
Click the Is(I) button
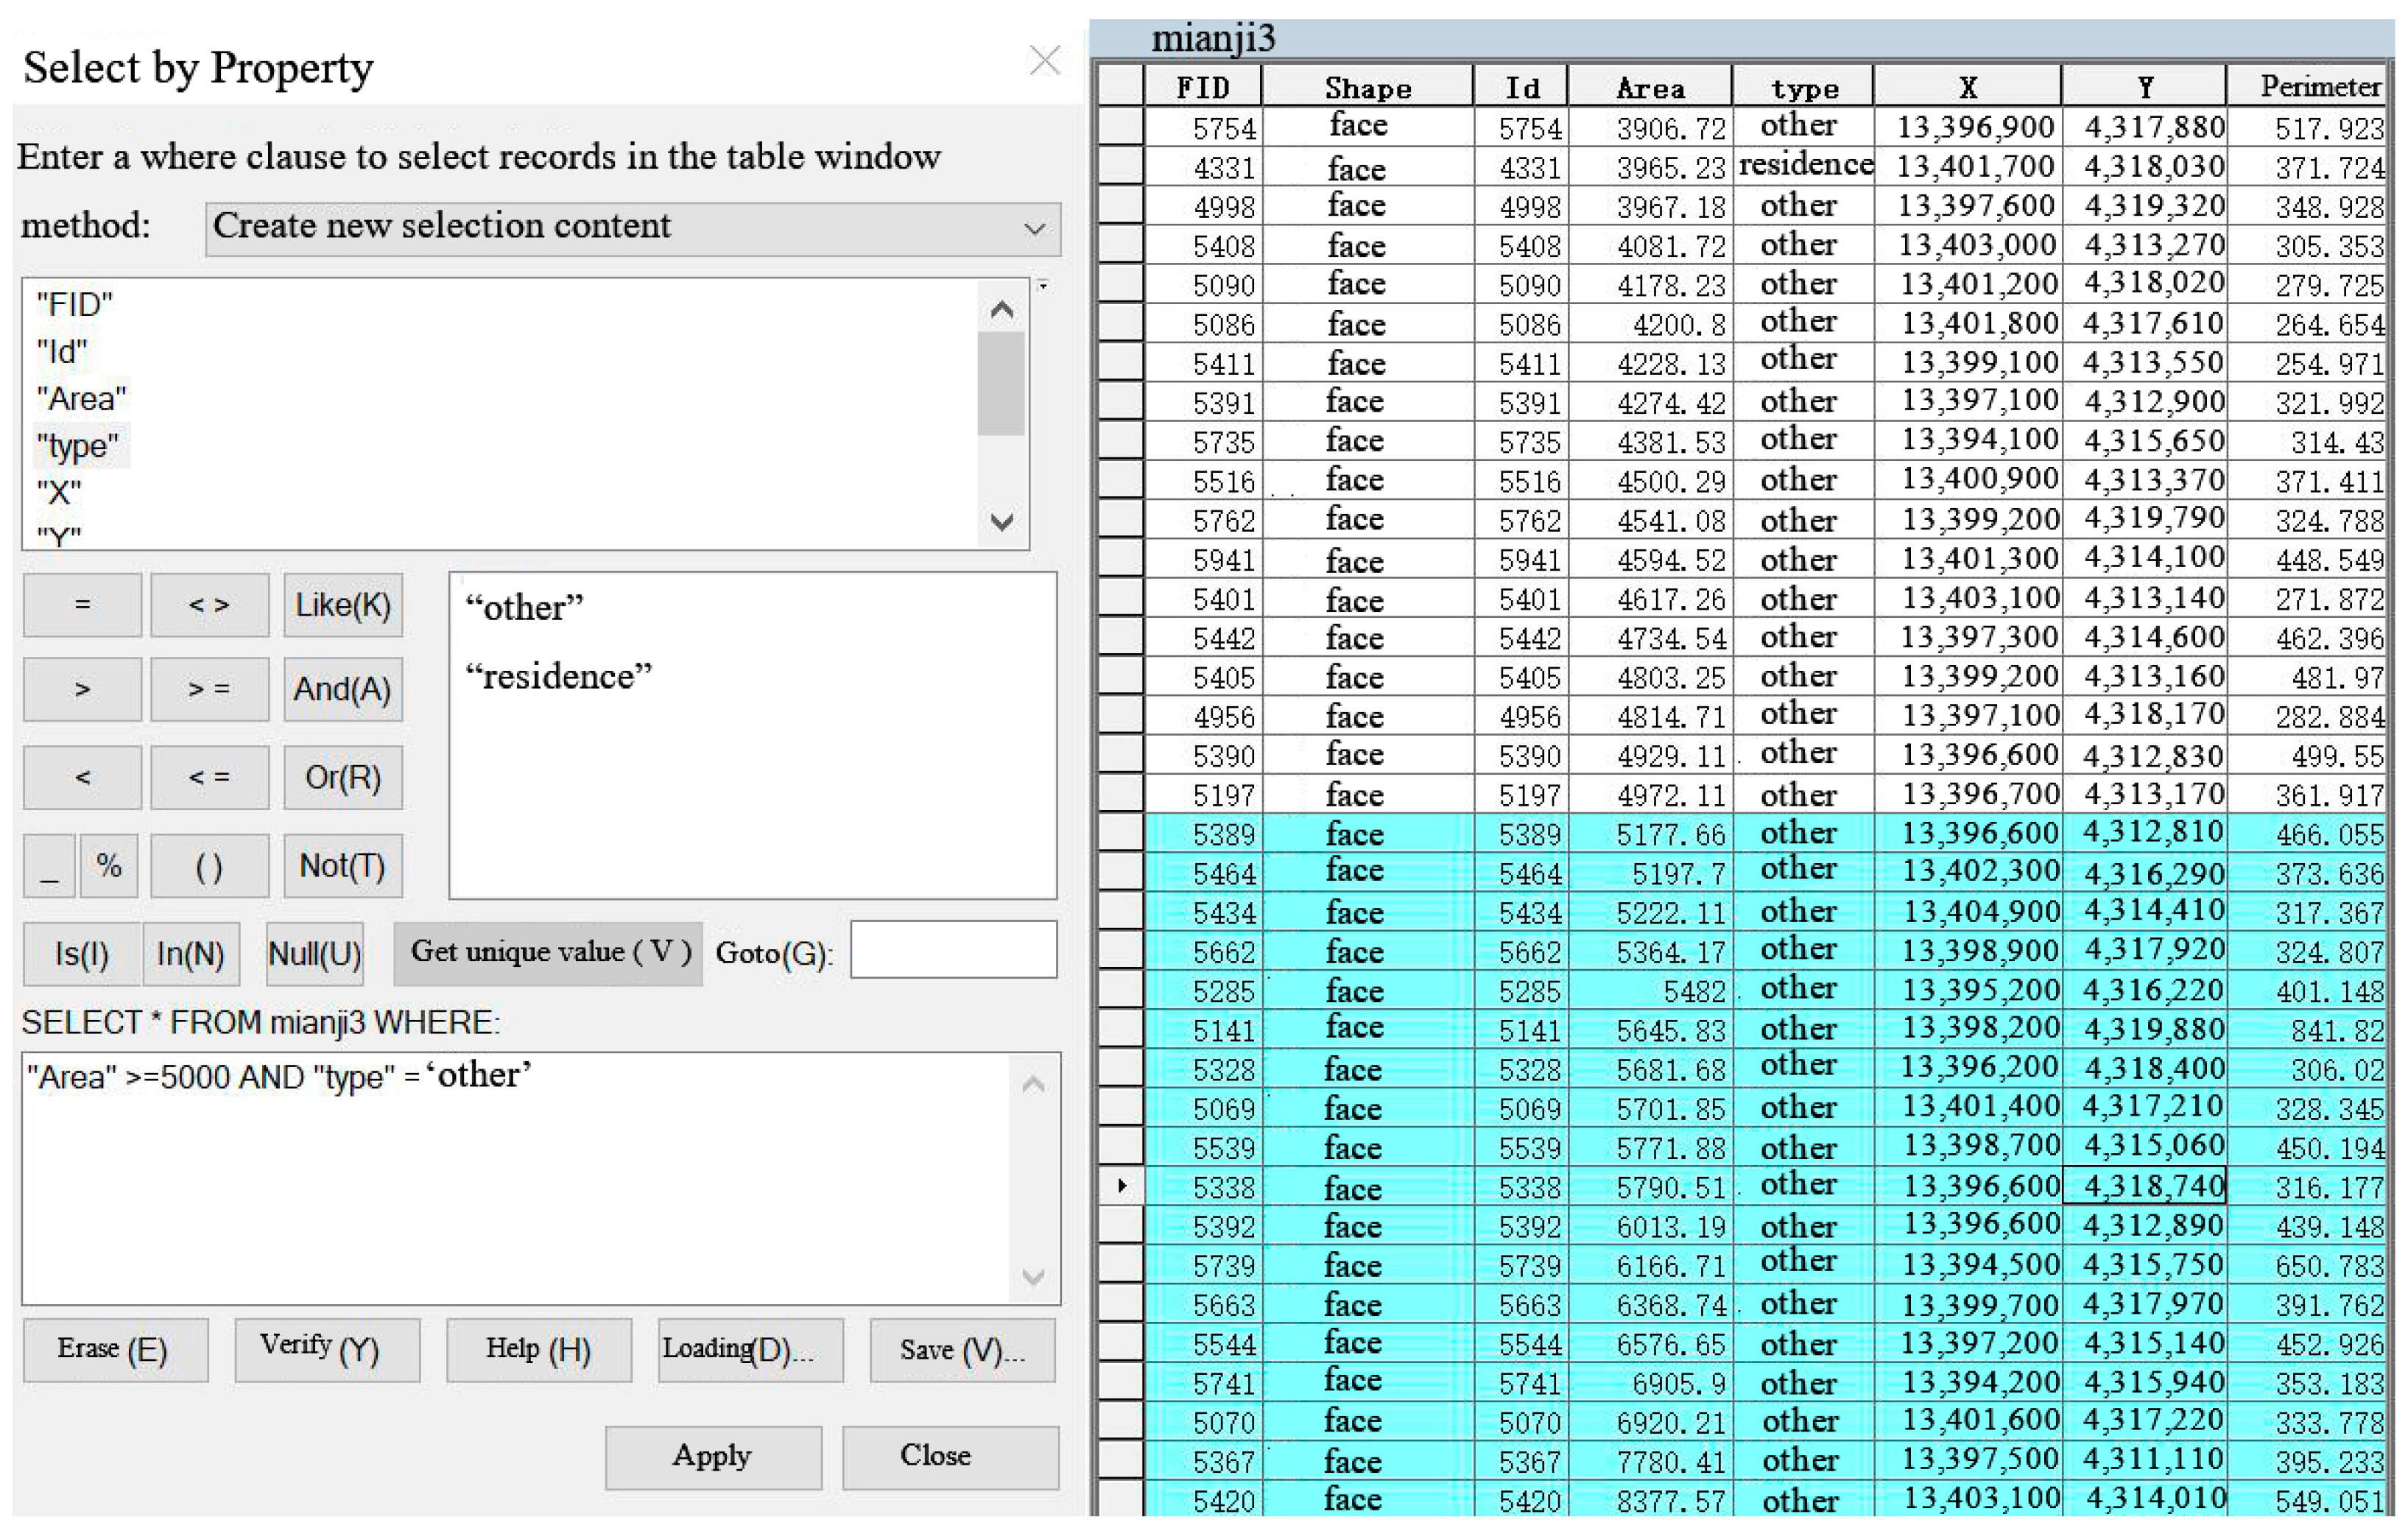click(x=82, y=953)
